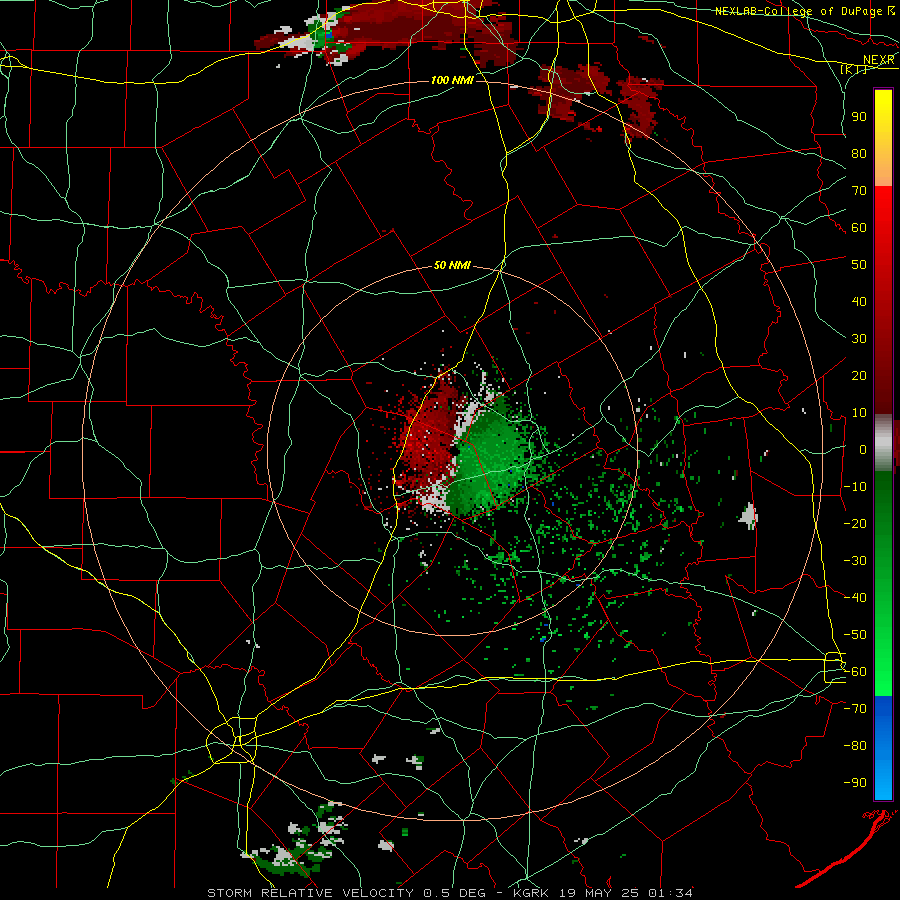Click the -70 value on velocity scale
Screen dimensions: 900x900
point(855,709)
